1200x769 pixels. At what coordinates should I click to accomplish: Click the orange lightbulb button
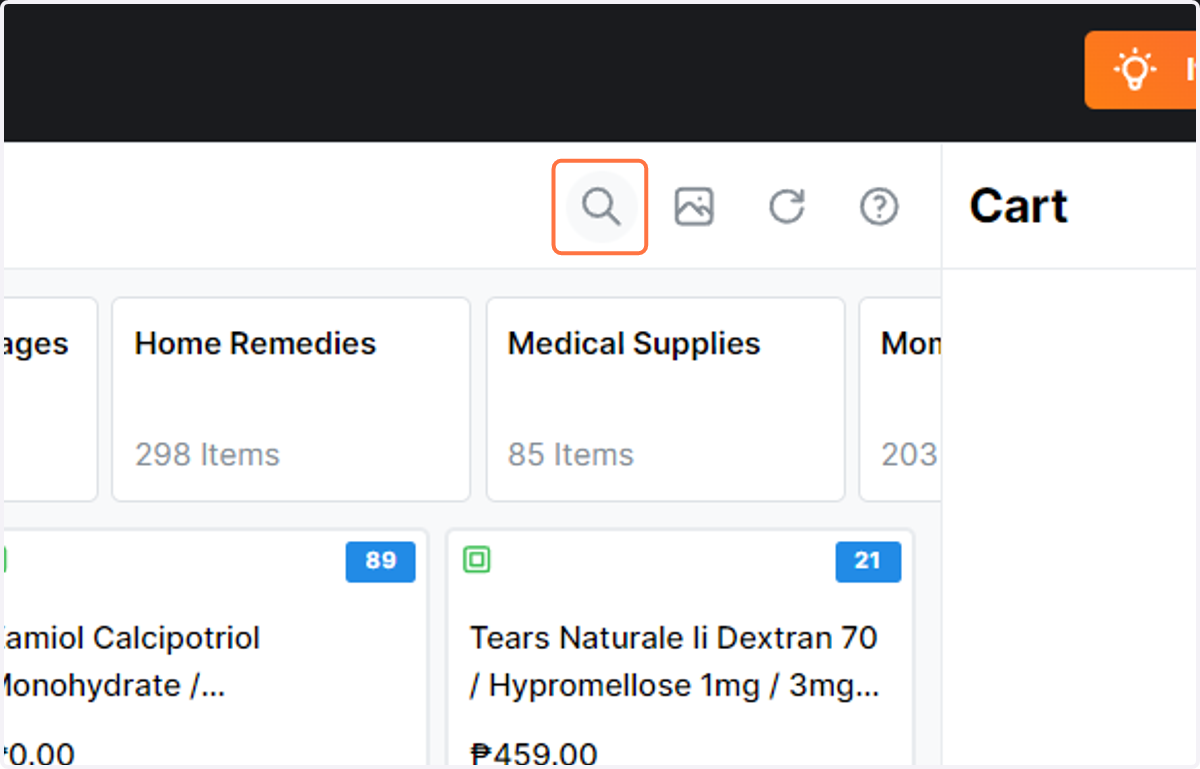point(1142,70)
